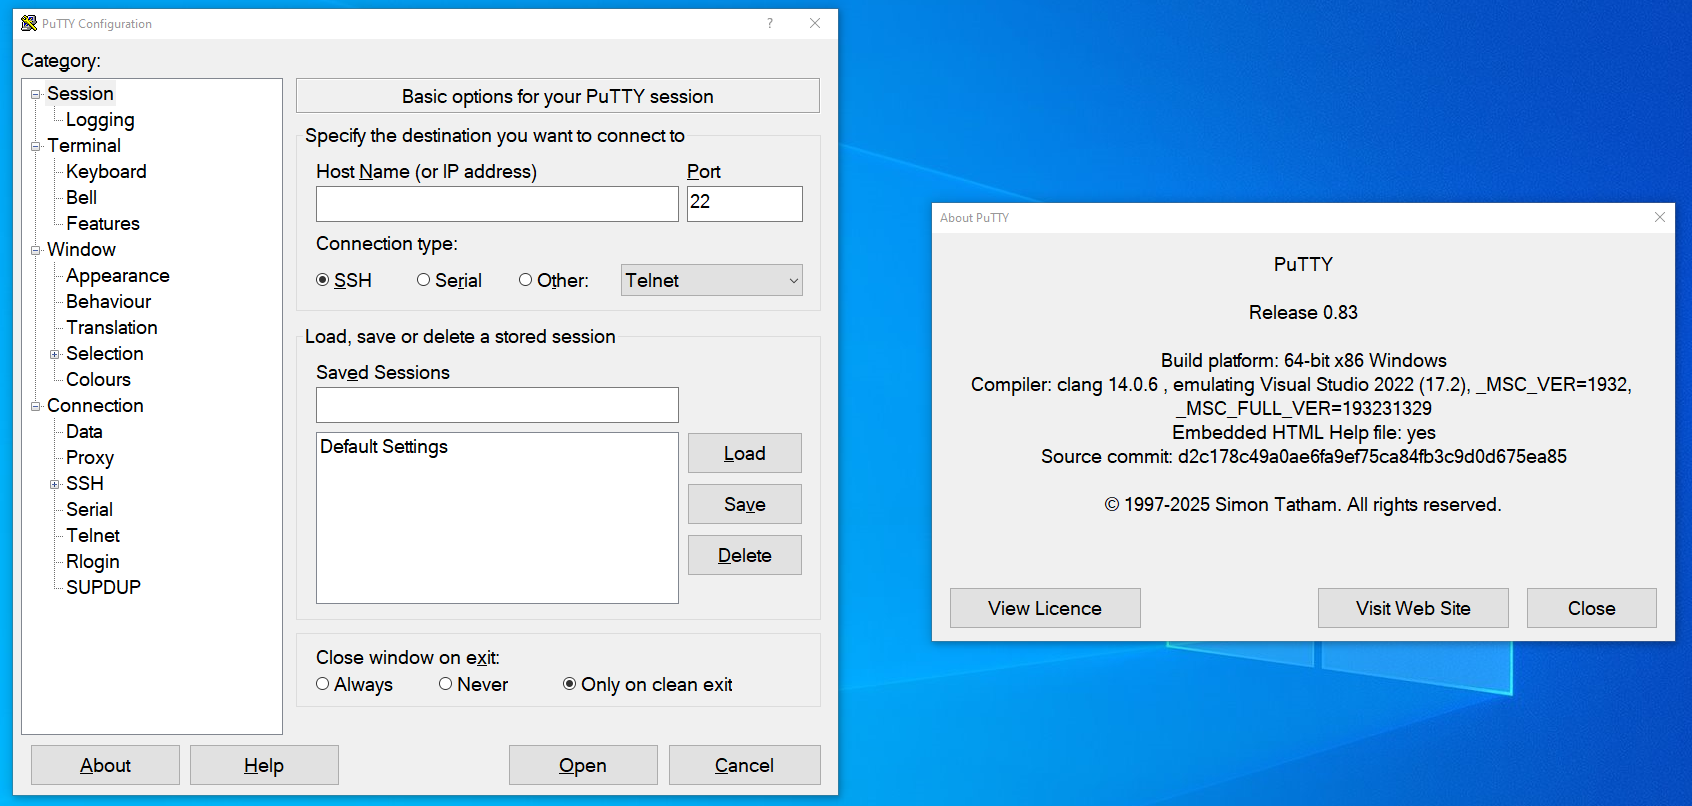Expand the Selection tree node
The image size is (1692, 806).
point(55,354)
